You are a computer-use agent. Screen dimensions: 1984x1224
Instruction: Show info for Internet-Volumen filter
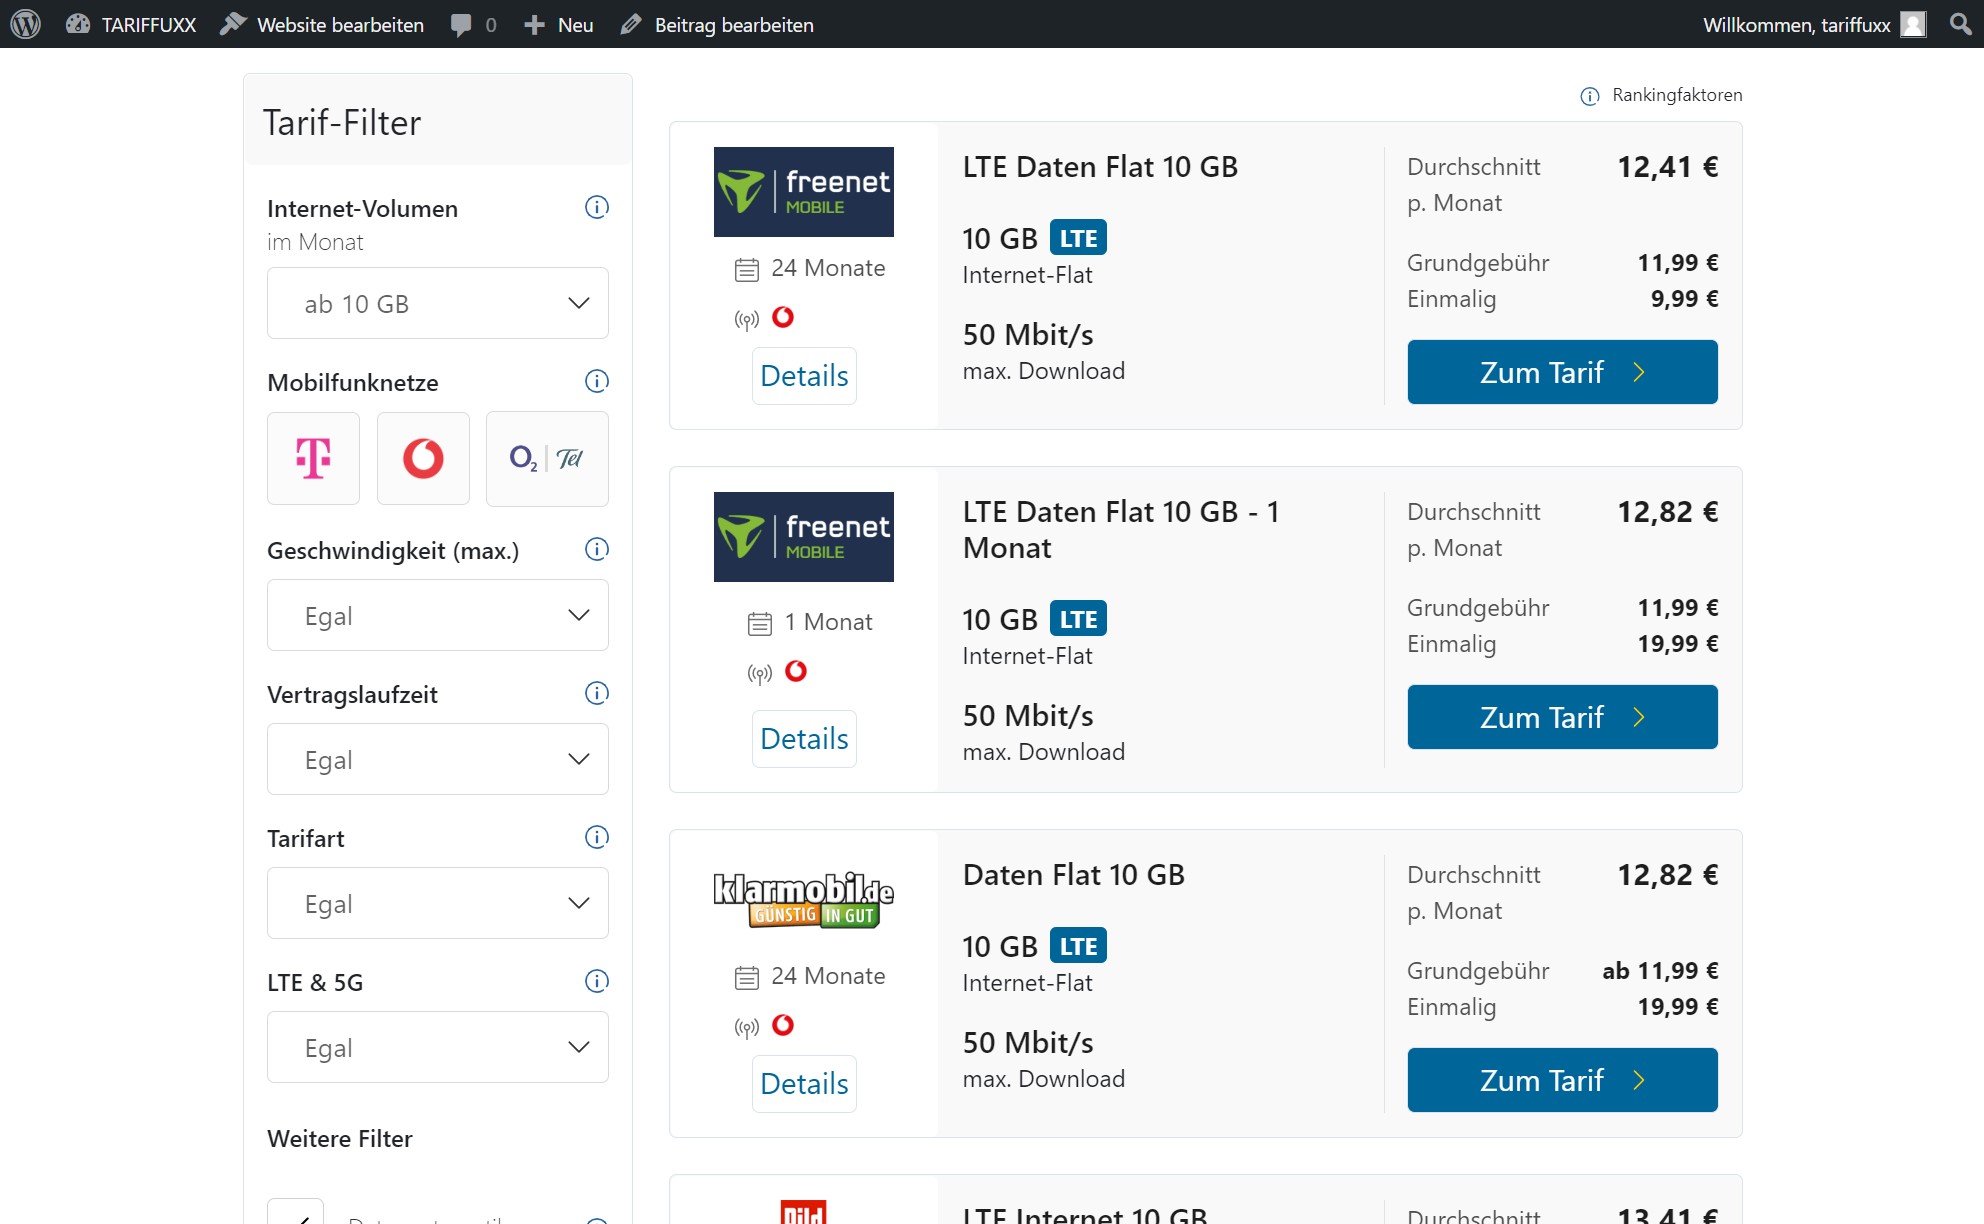coord(597,207)
